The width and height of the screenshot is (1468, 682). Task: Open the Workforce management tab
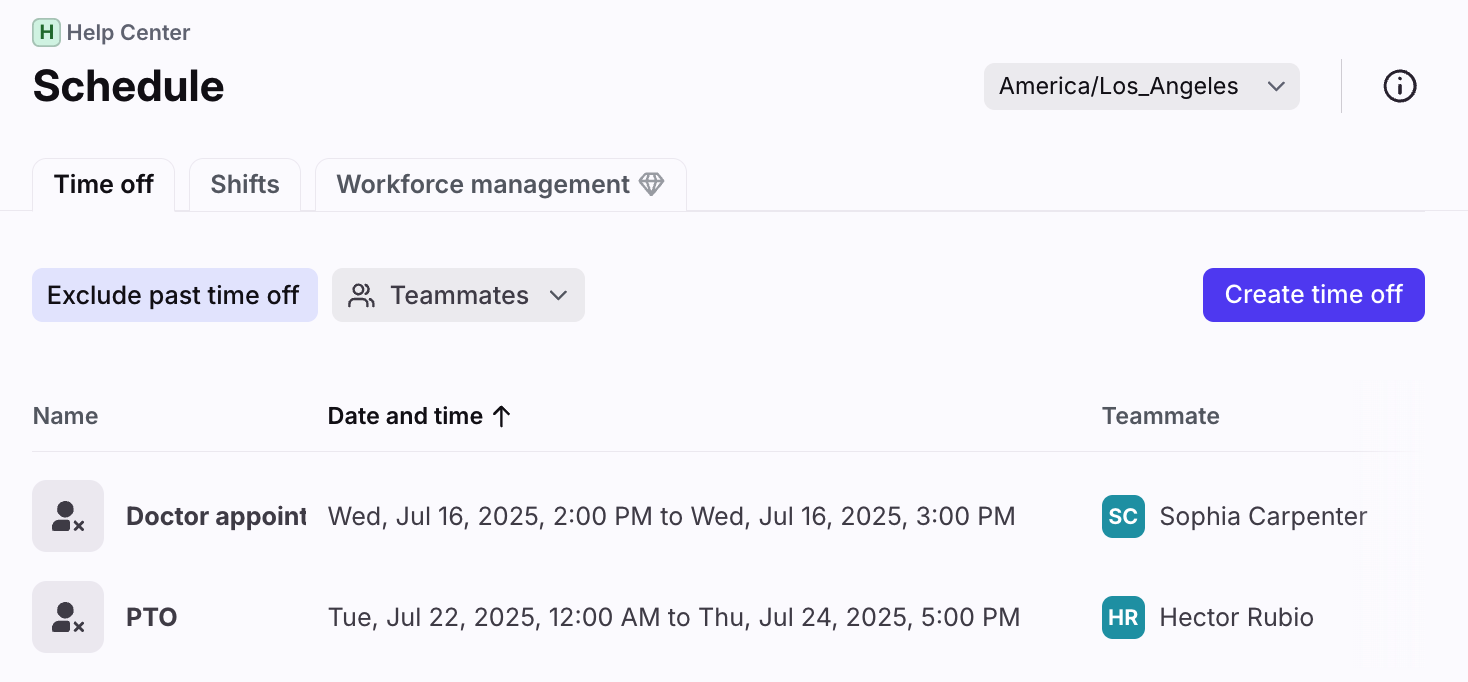click(x=500, y=184)
